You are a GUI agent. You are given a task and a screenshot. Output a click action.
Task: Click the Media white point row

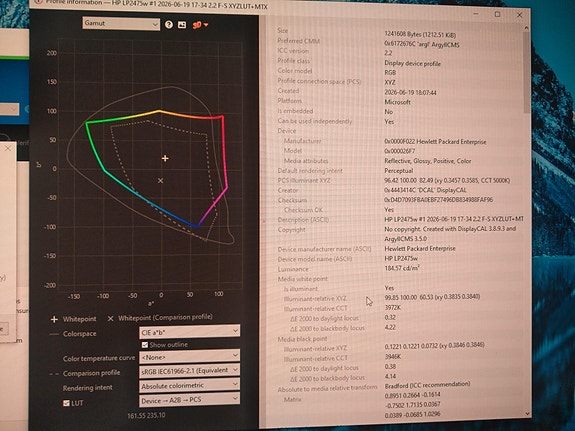tap(400, 279)
